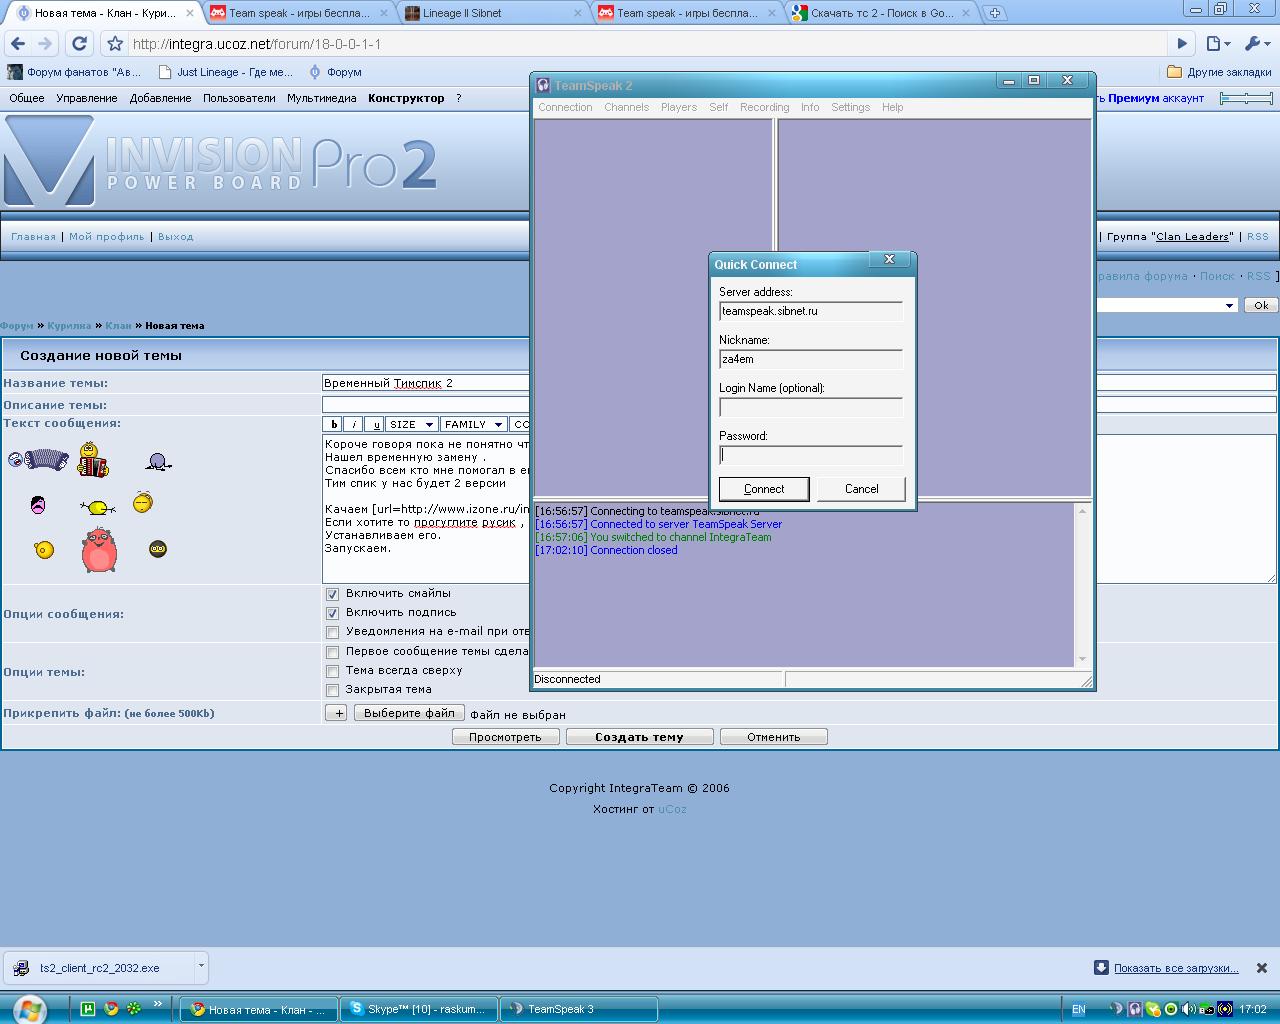The width and height of the screenshot is (1280, 1024).
Task: Open Показать все загрузки link
Action: point(1176,968)
